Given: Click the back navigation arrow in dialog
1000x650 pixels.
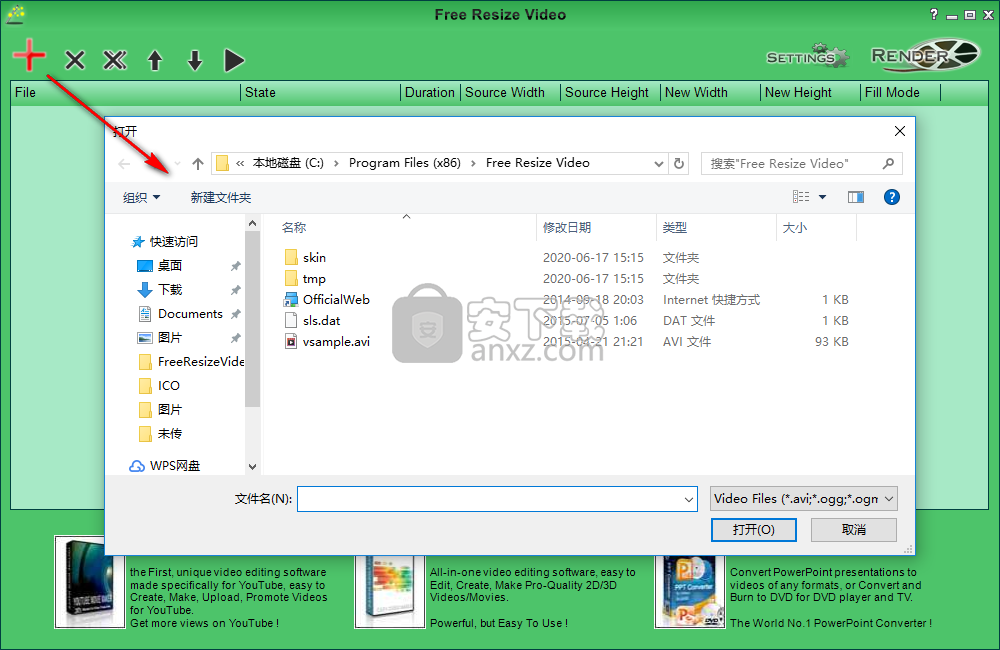Looking at the screenshot, I should (x=124, y=164).
